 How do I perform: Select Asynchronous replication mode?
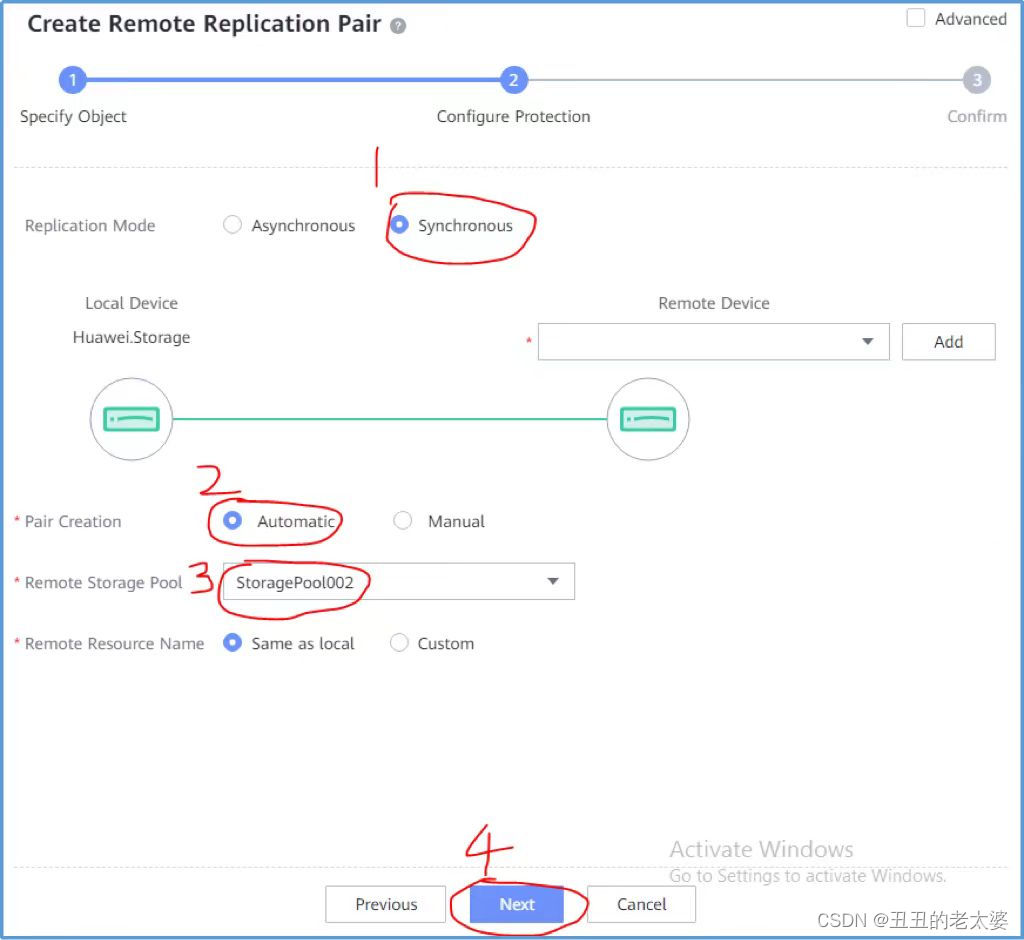232,225
